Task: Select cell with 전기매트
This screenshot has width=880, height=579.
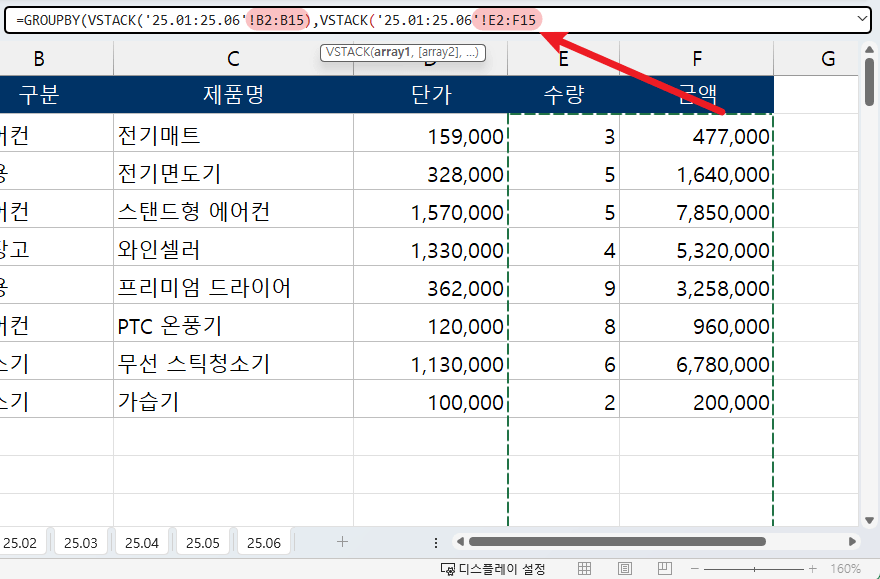Action: point(233,132)
